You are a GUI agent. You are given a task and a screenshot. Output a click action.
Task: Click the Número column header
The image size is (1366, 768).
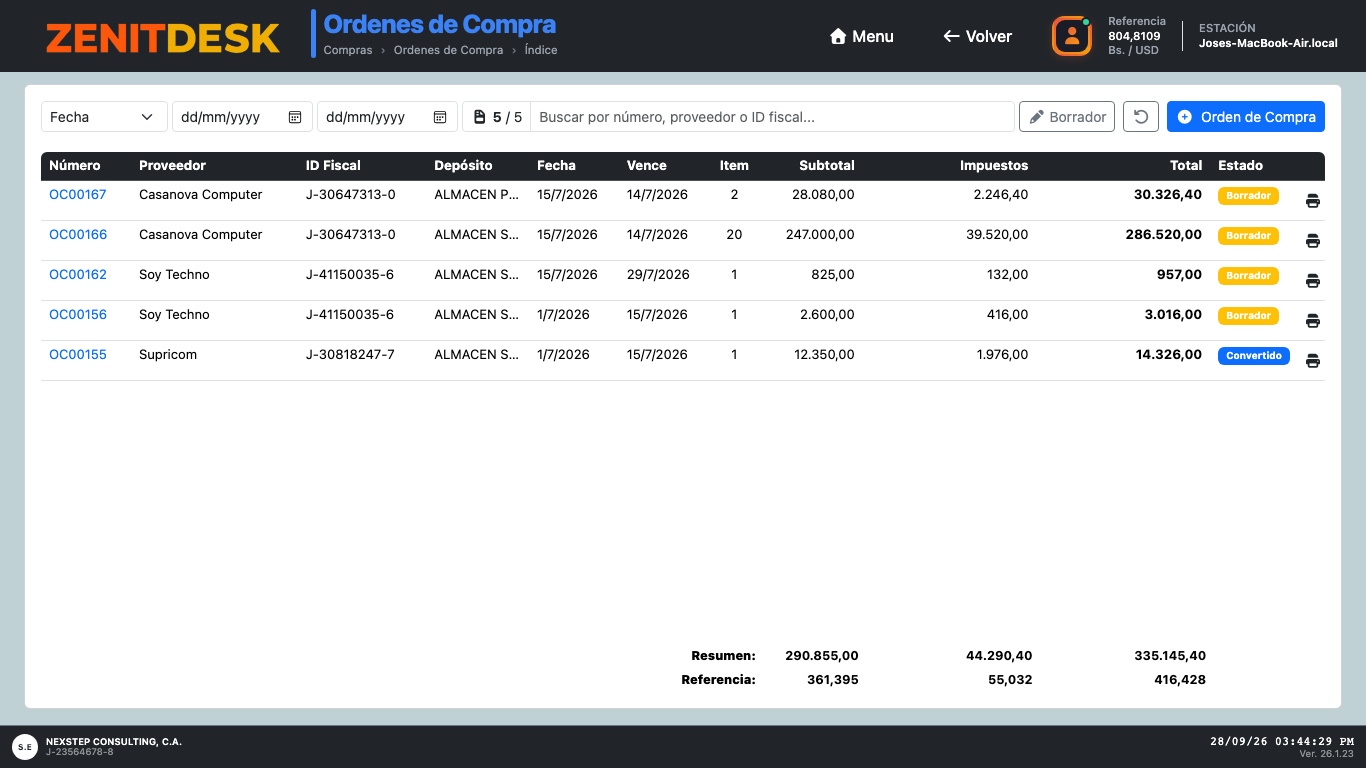pos(75,166)
